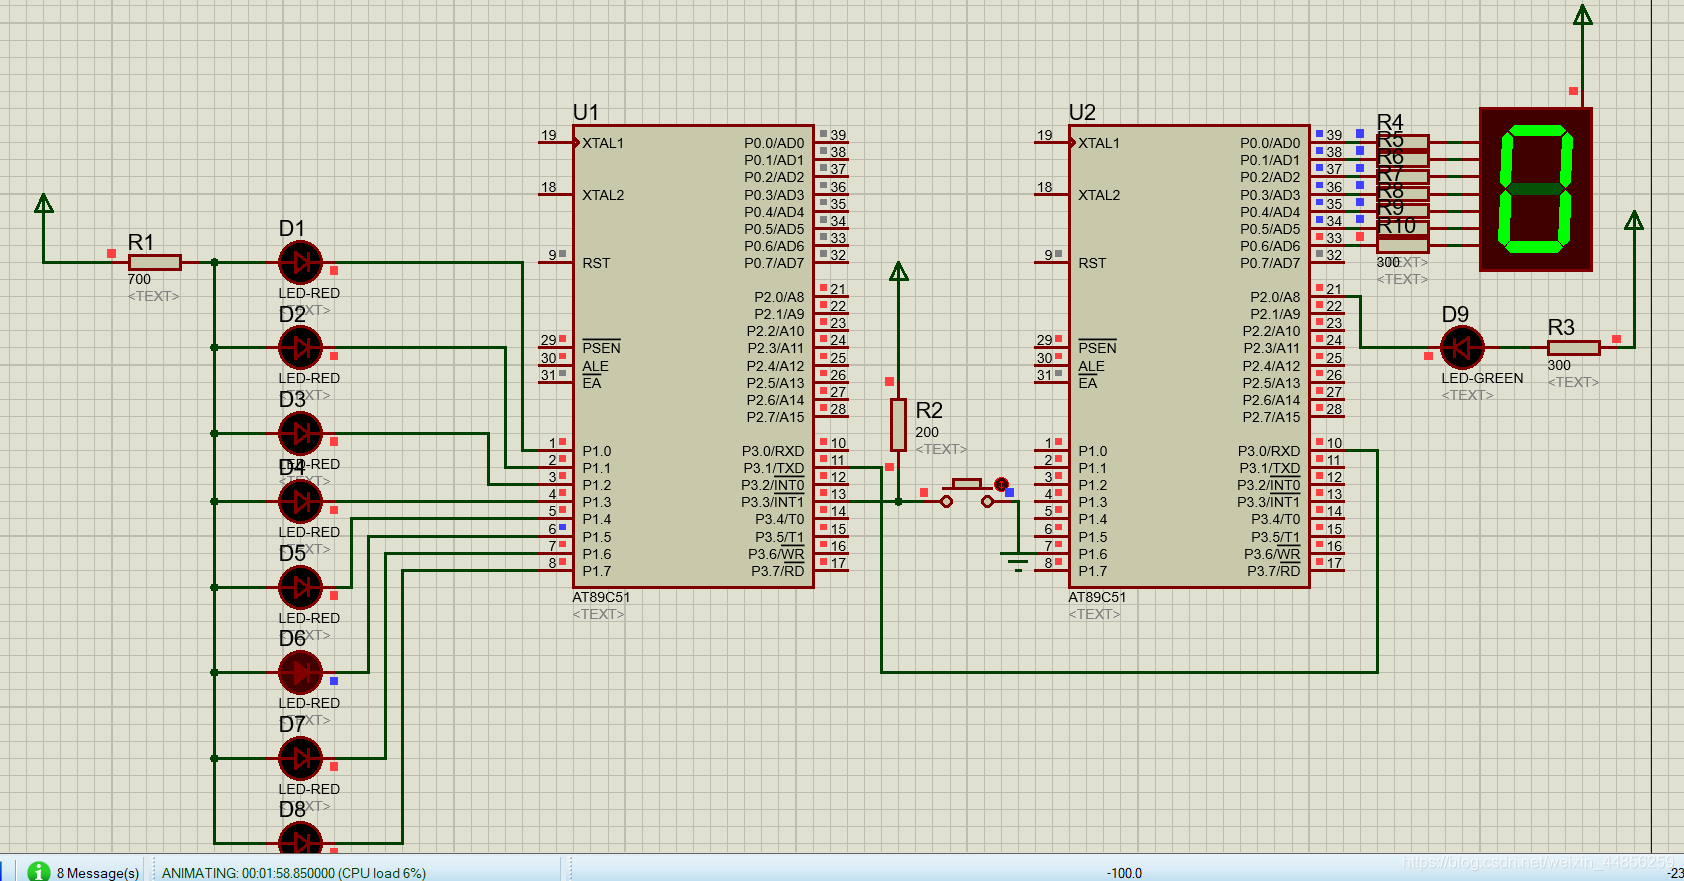Image resolution: width=1684 pixels, height=881 pixels.
Task: Click the power terminal above the display
Action: tap(1583, 16)
